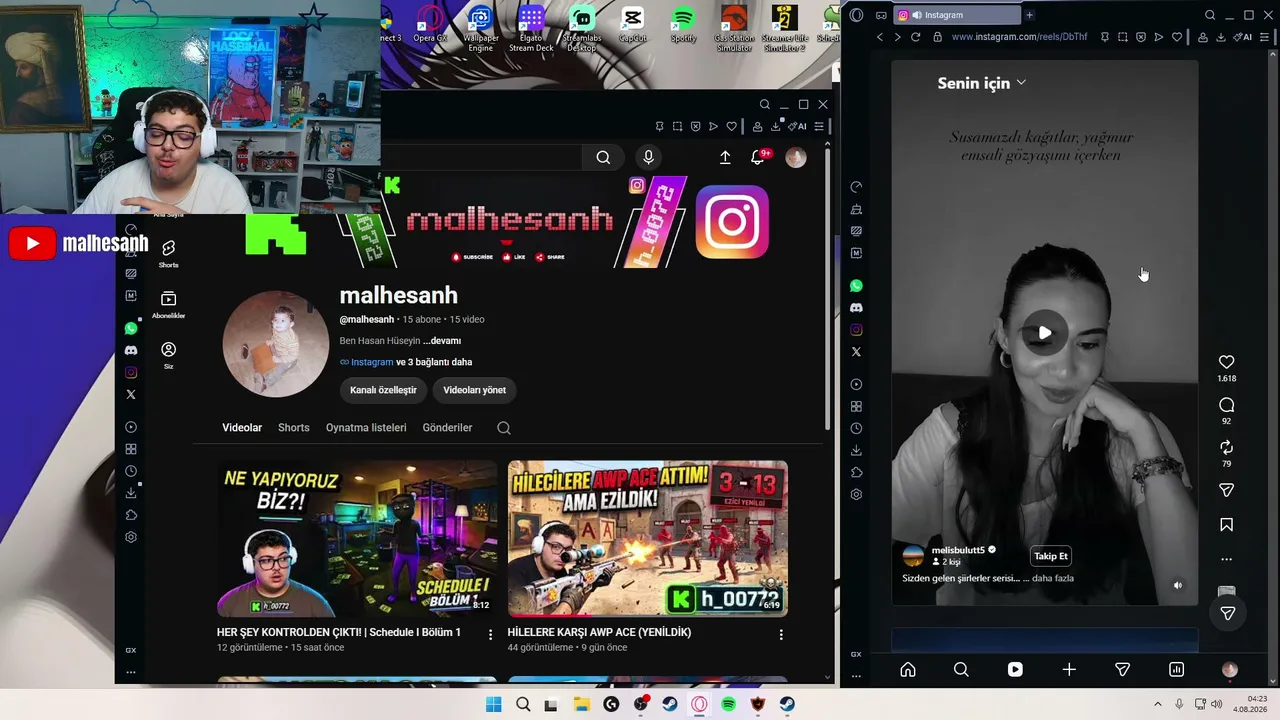Like the Instagram reel with the heart

1227,362
